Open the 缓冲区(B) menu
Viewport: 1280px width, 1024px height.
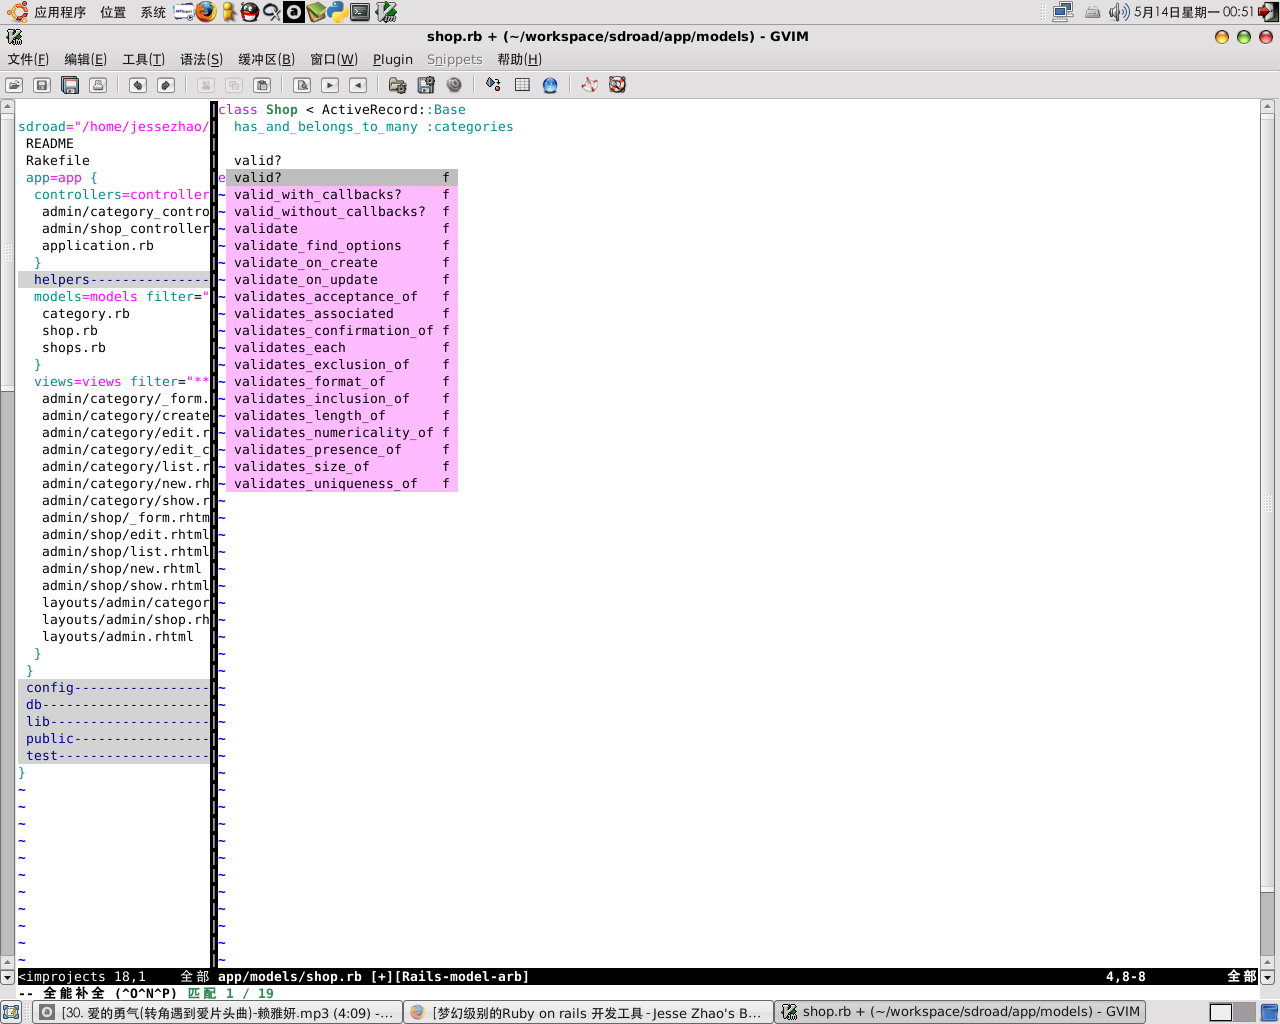click(x=266, y=59)
